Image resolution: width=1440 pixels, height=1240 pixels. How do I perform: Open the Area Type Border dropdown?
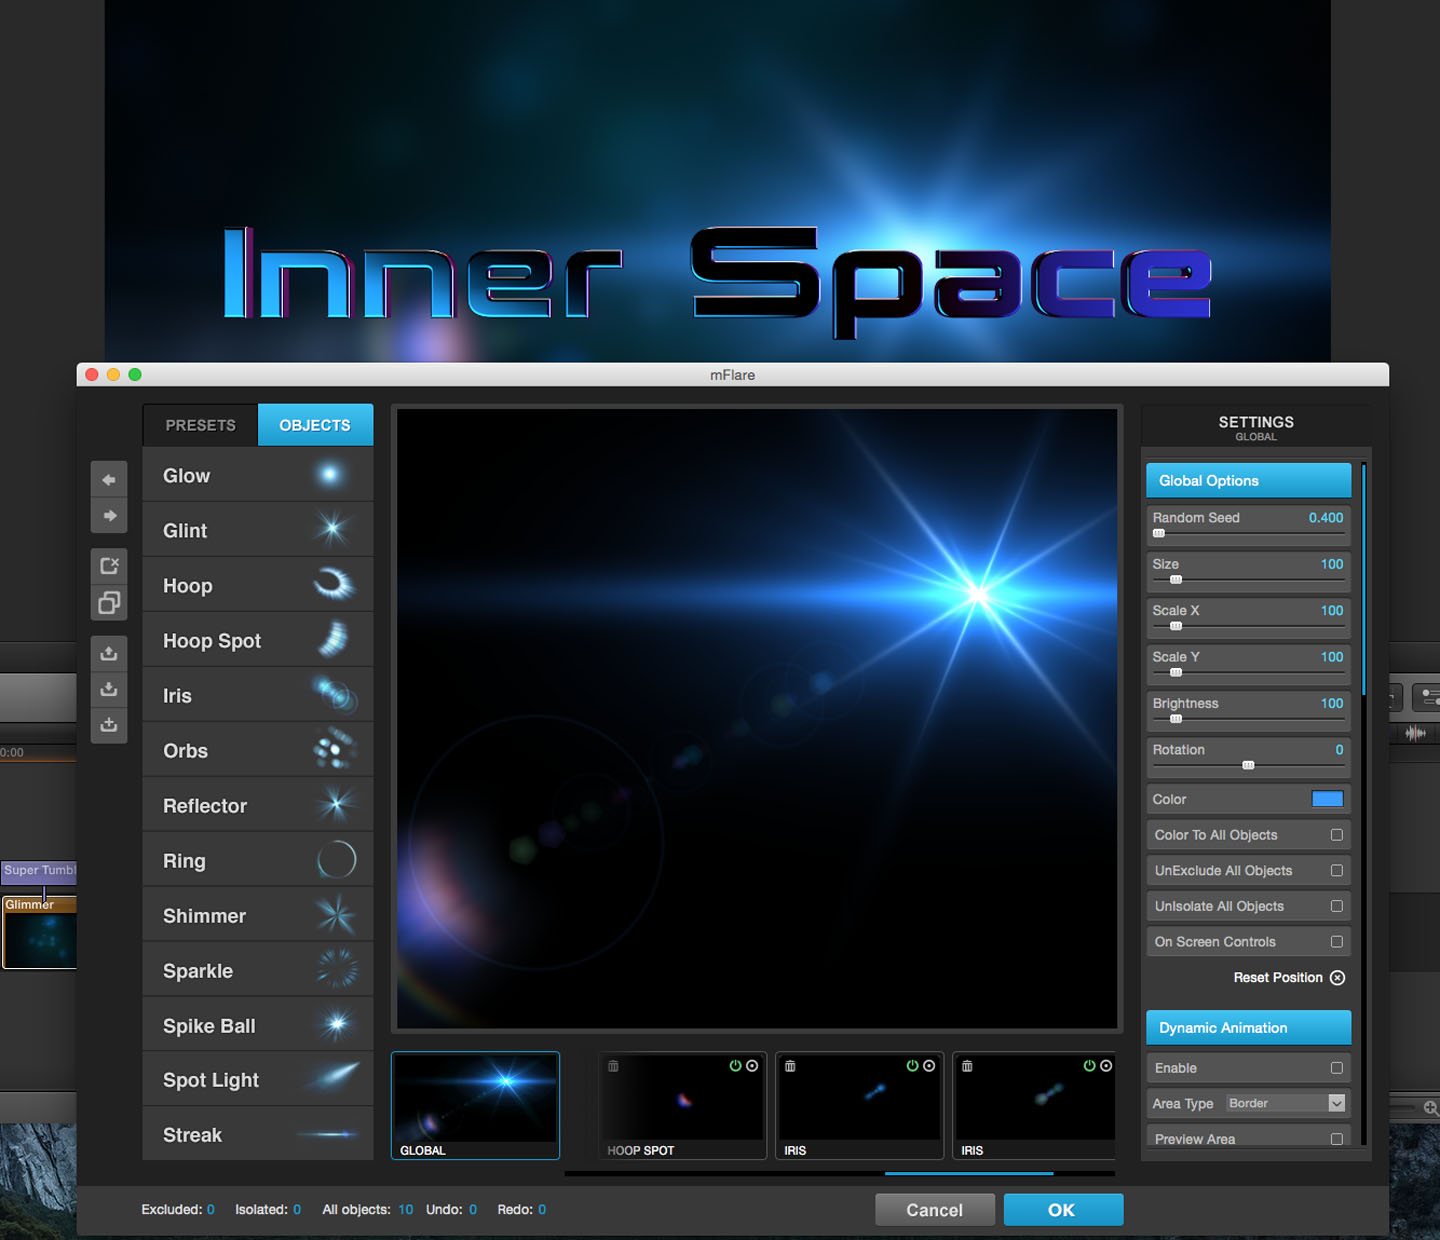click(x=1286, y=1103)
